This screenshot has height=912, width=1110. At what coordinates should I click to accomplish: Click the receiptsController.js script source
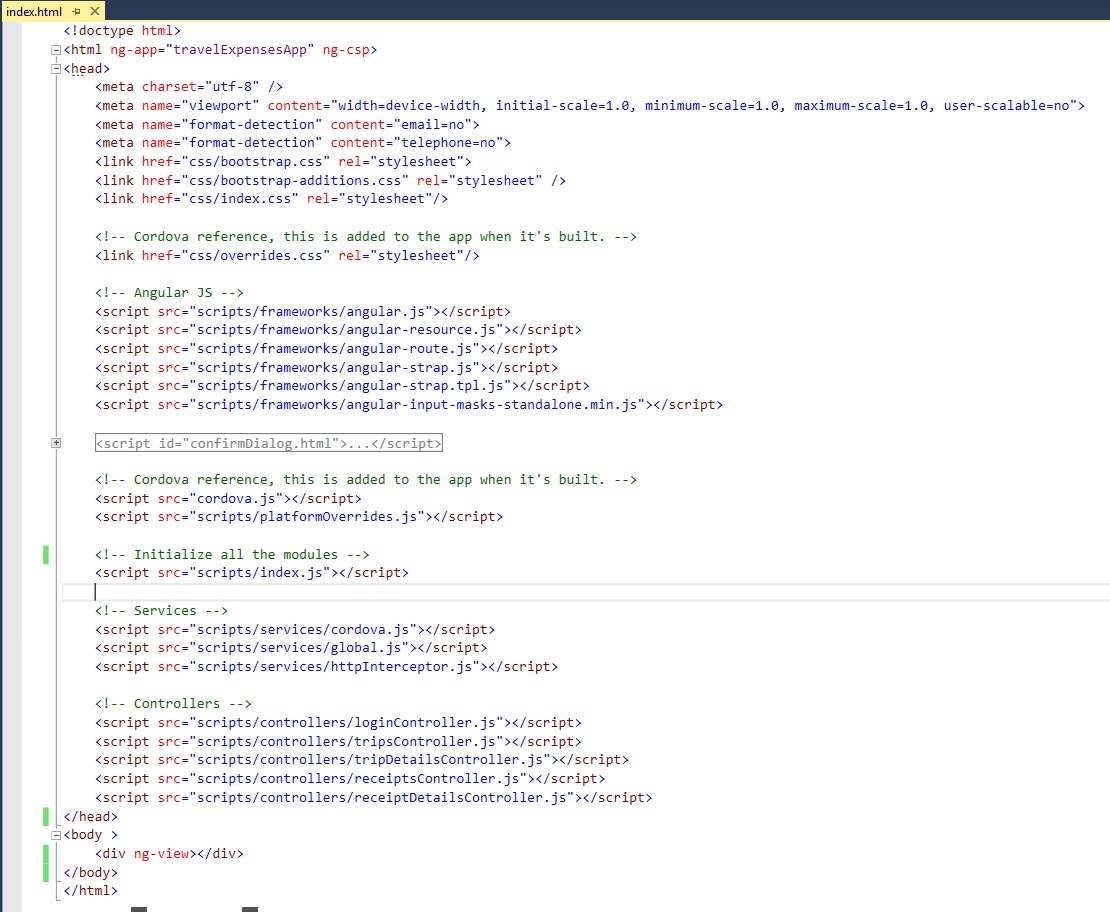pyautogui.click(x=358, y=779)
